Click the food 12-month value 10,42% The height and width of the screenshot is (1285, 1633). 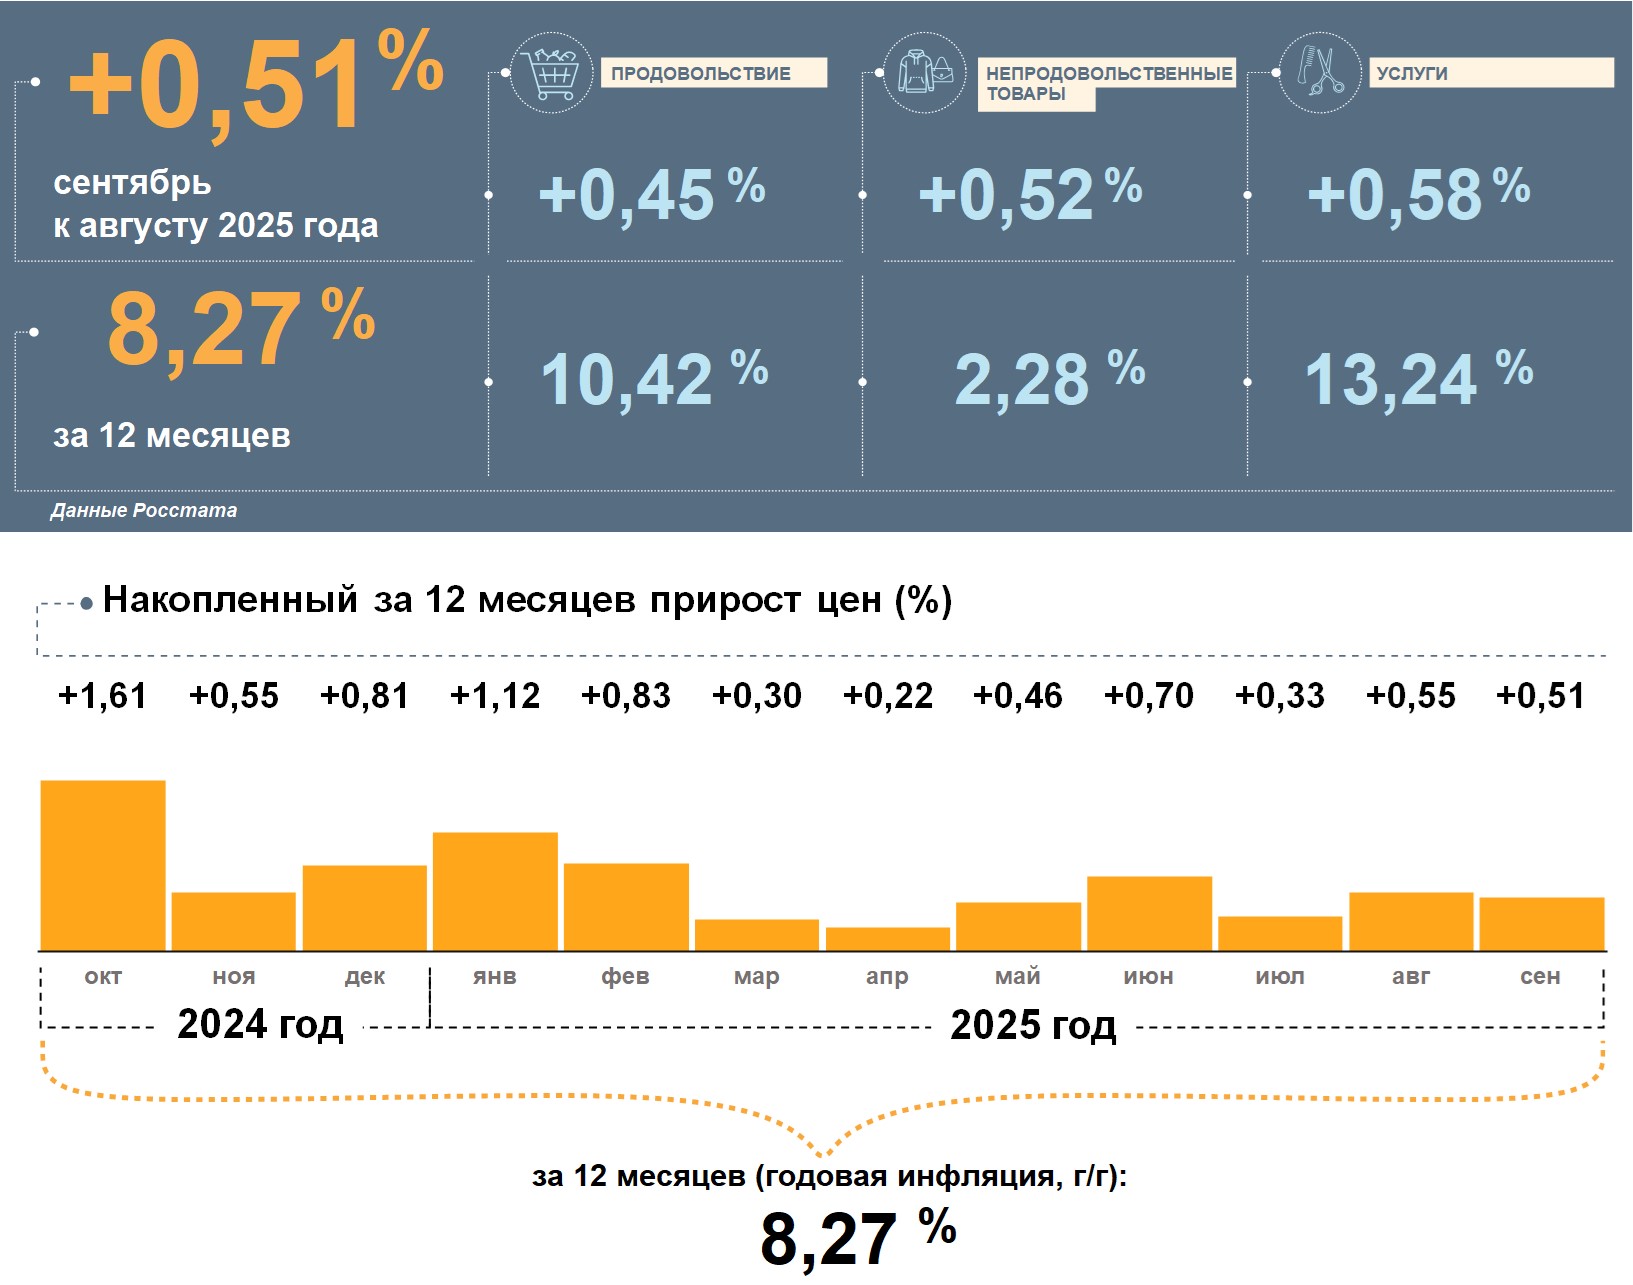653,379
